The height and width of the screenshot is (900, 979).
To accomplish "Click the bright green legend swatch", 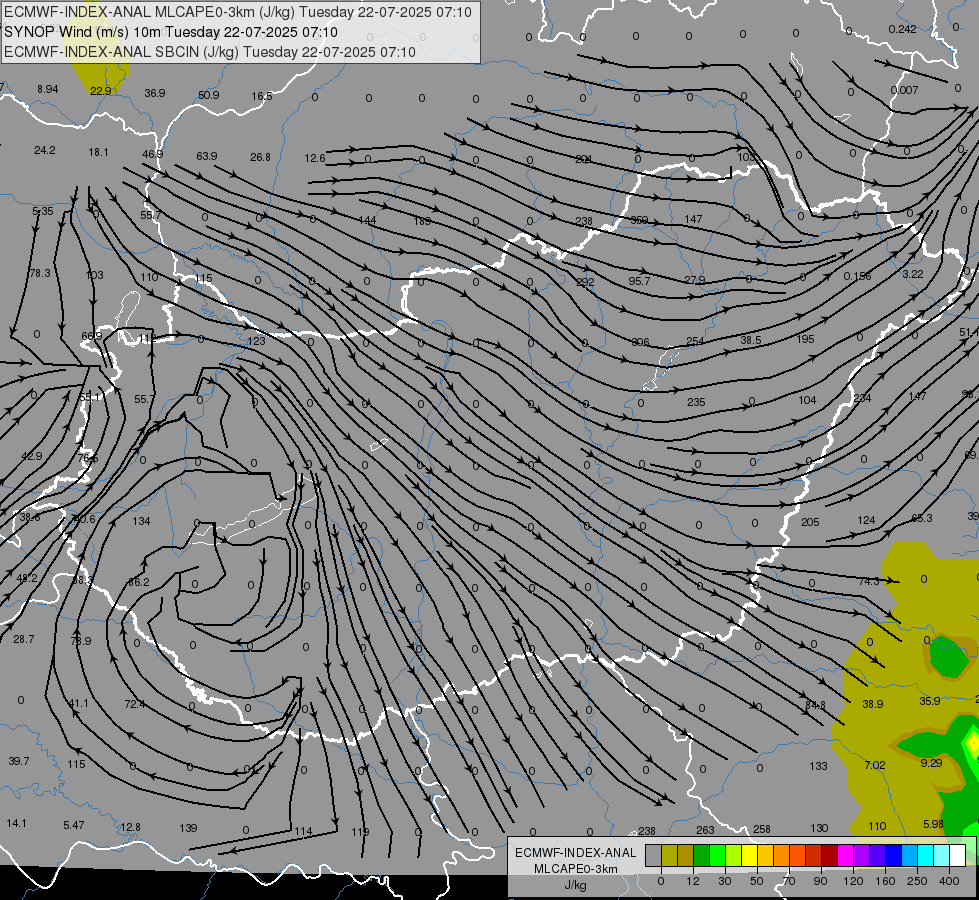I will pyautogui.click(x=717, y=855).
